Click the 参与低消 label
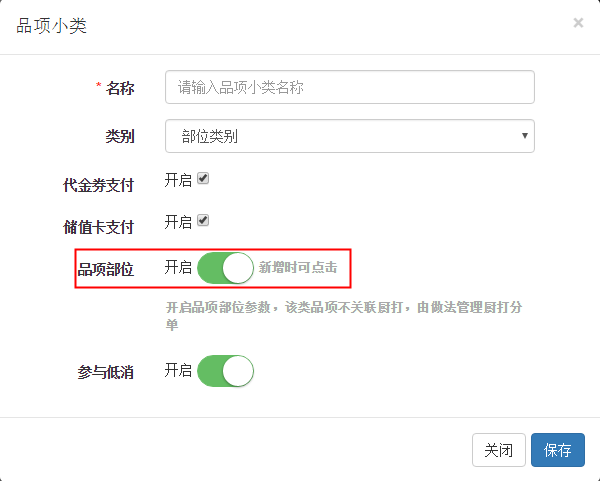The height and width of the screenshot is (481, 600). pos(105,372)
